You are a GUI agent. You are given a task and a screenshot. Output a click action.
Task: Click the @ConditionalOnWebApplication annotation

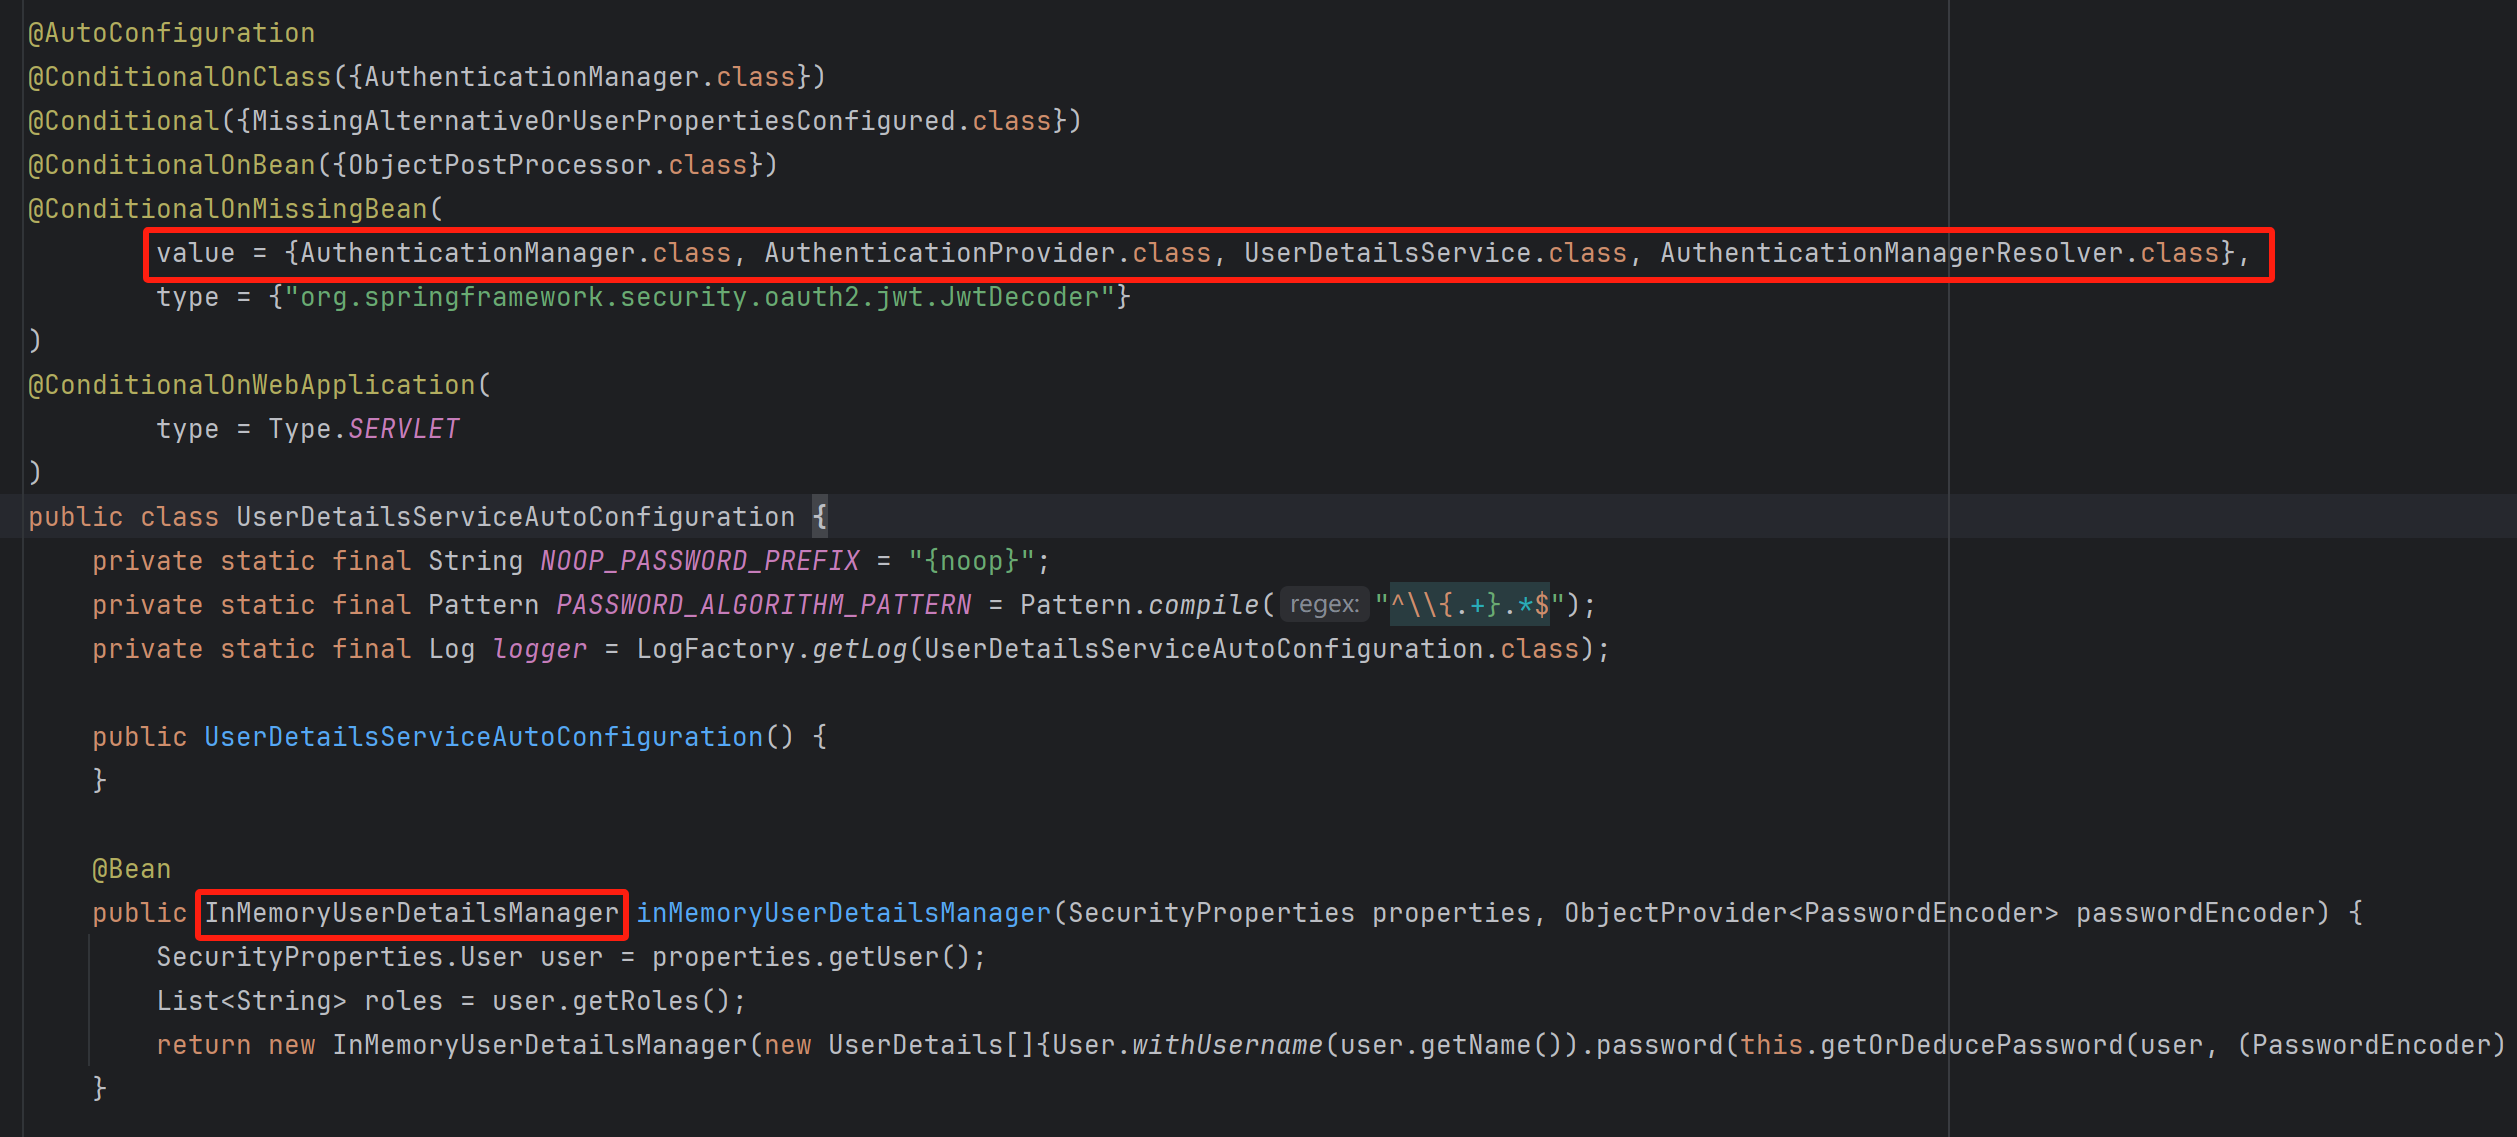click(252, 385)
